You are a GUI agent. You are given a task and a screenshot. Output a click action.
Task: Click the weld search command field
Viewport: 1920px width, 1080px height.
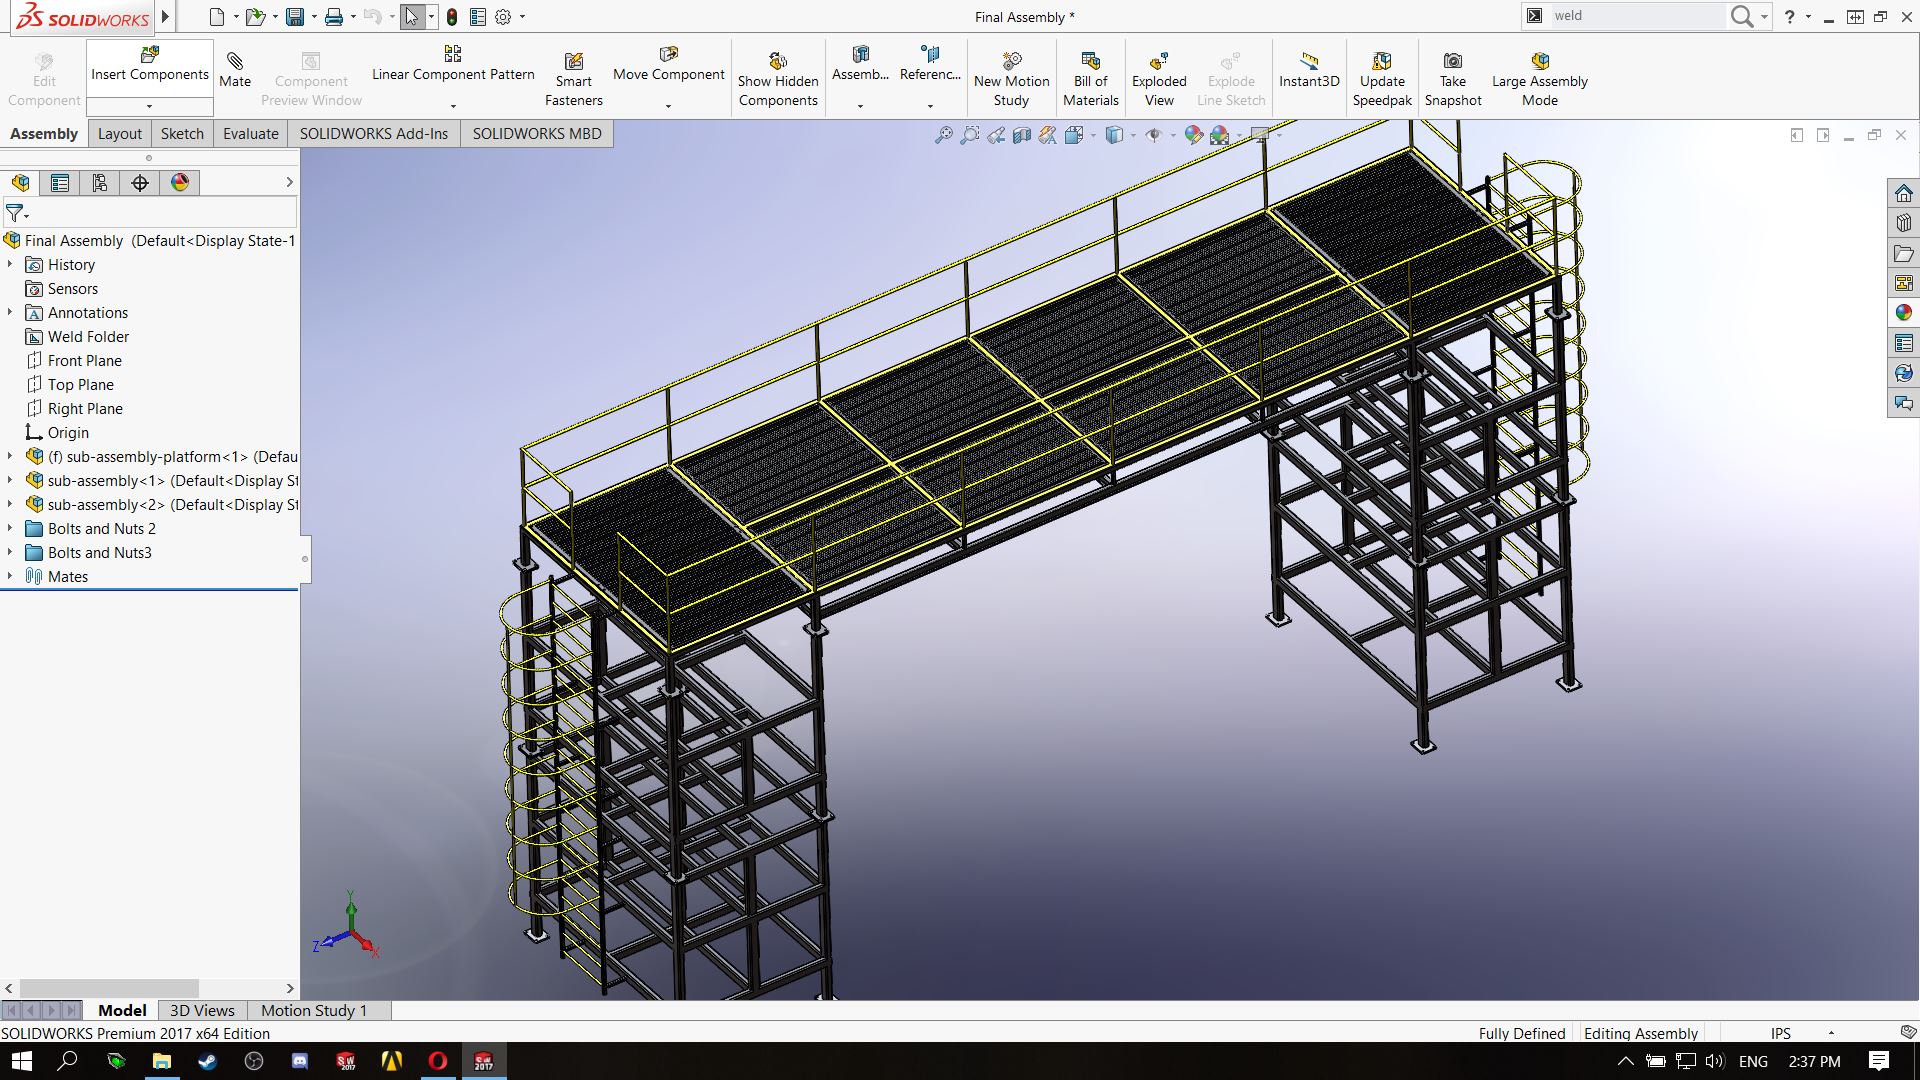(x=1634, y=16)
